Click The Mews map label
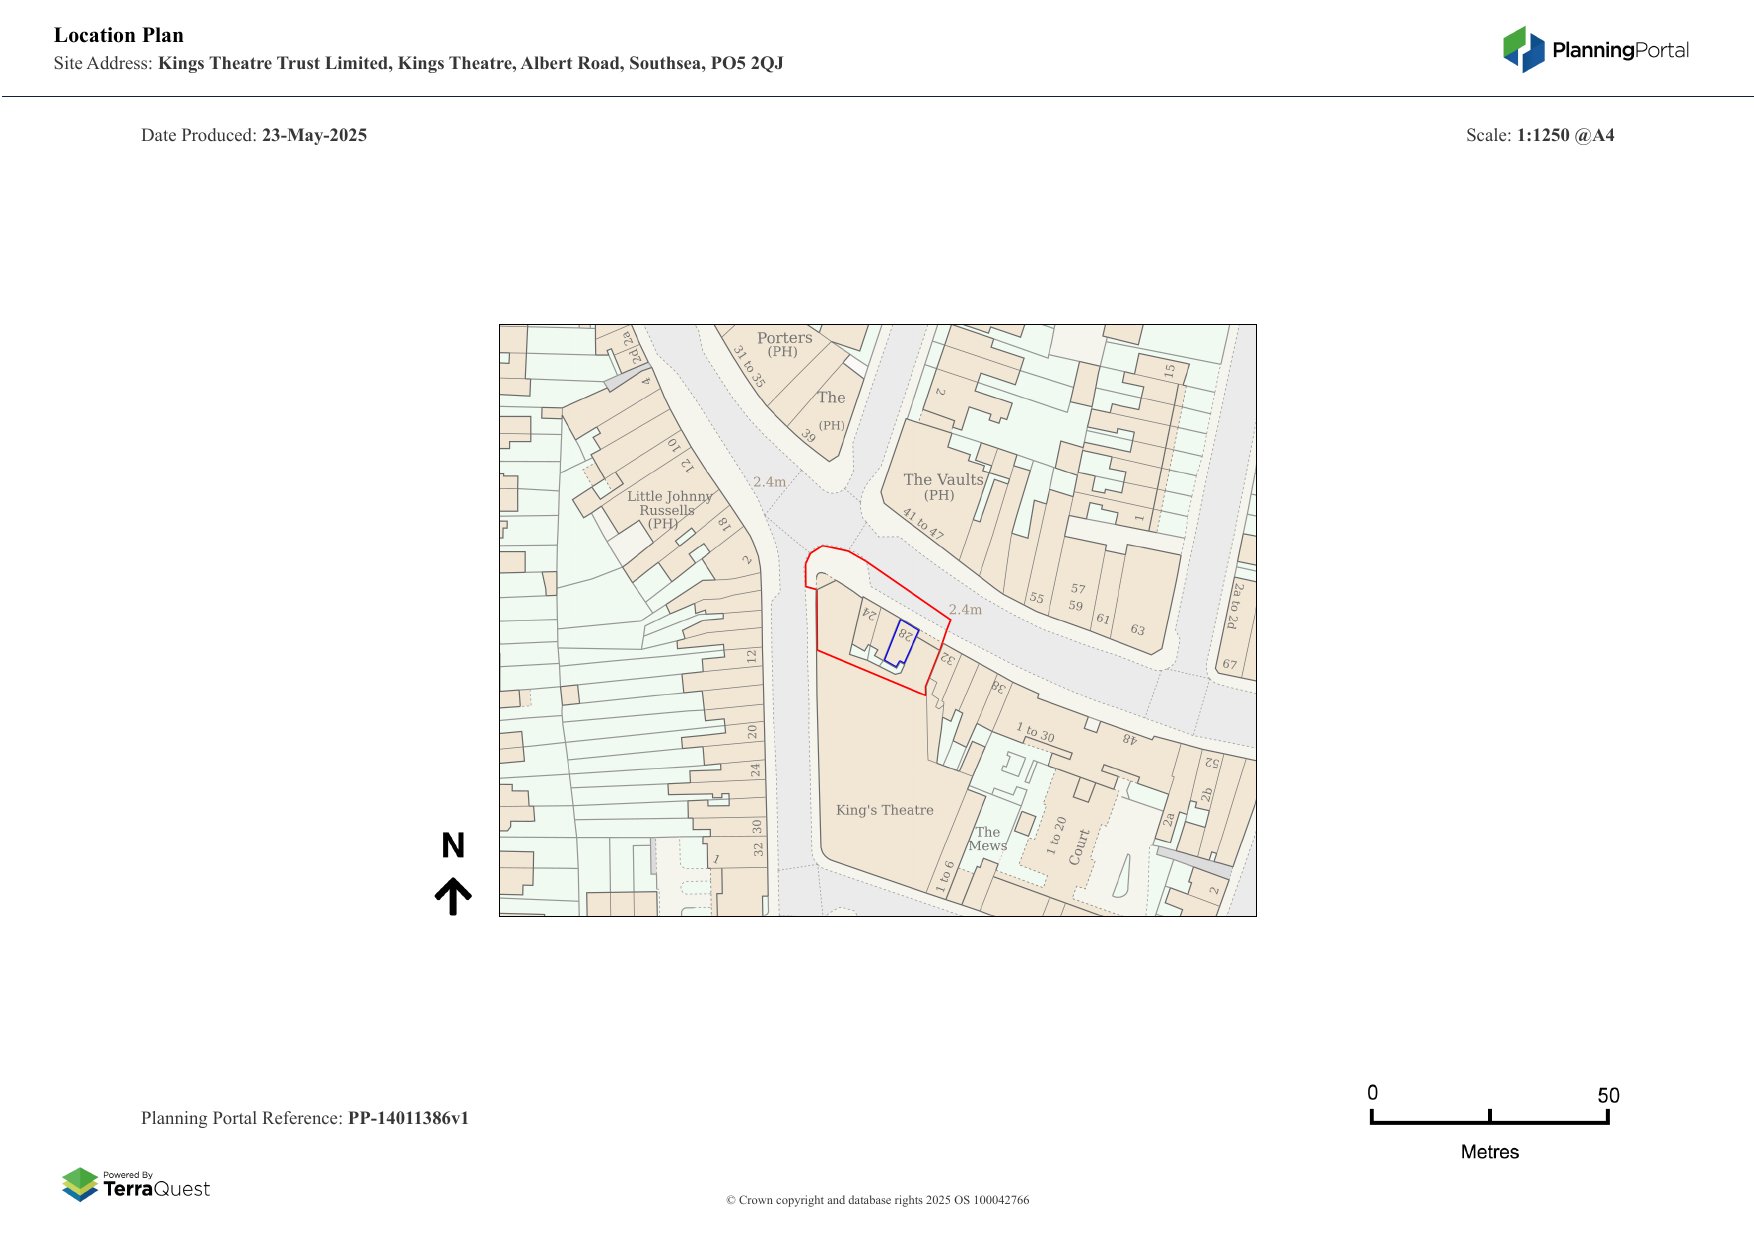Viewport: 1754px width, 1241px height. coord(987,839)
